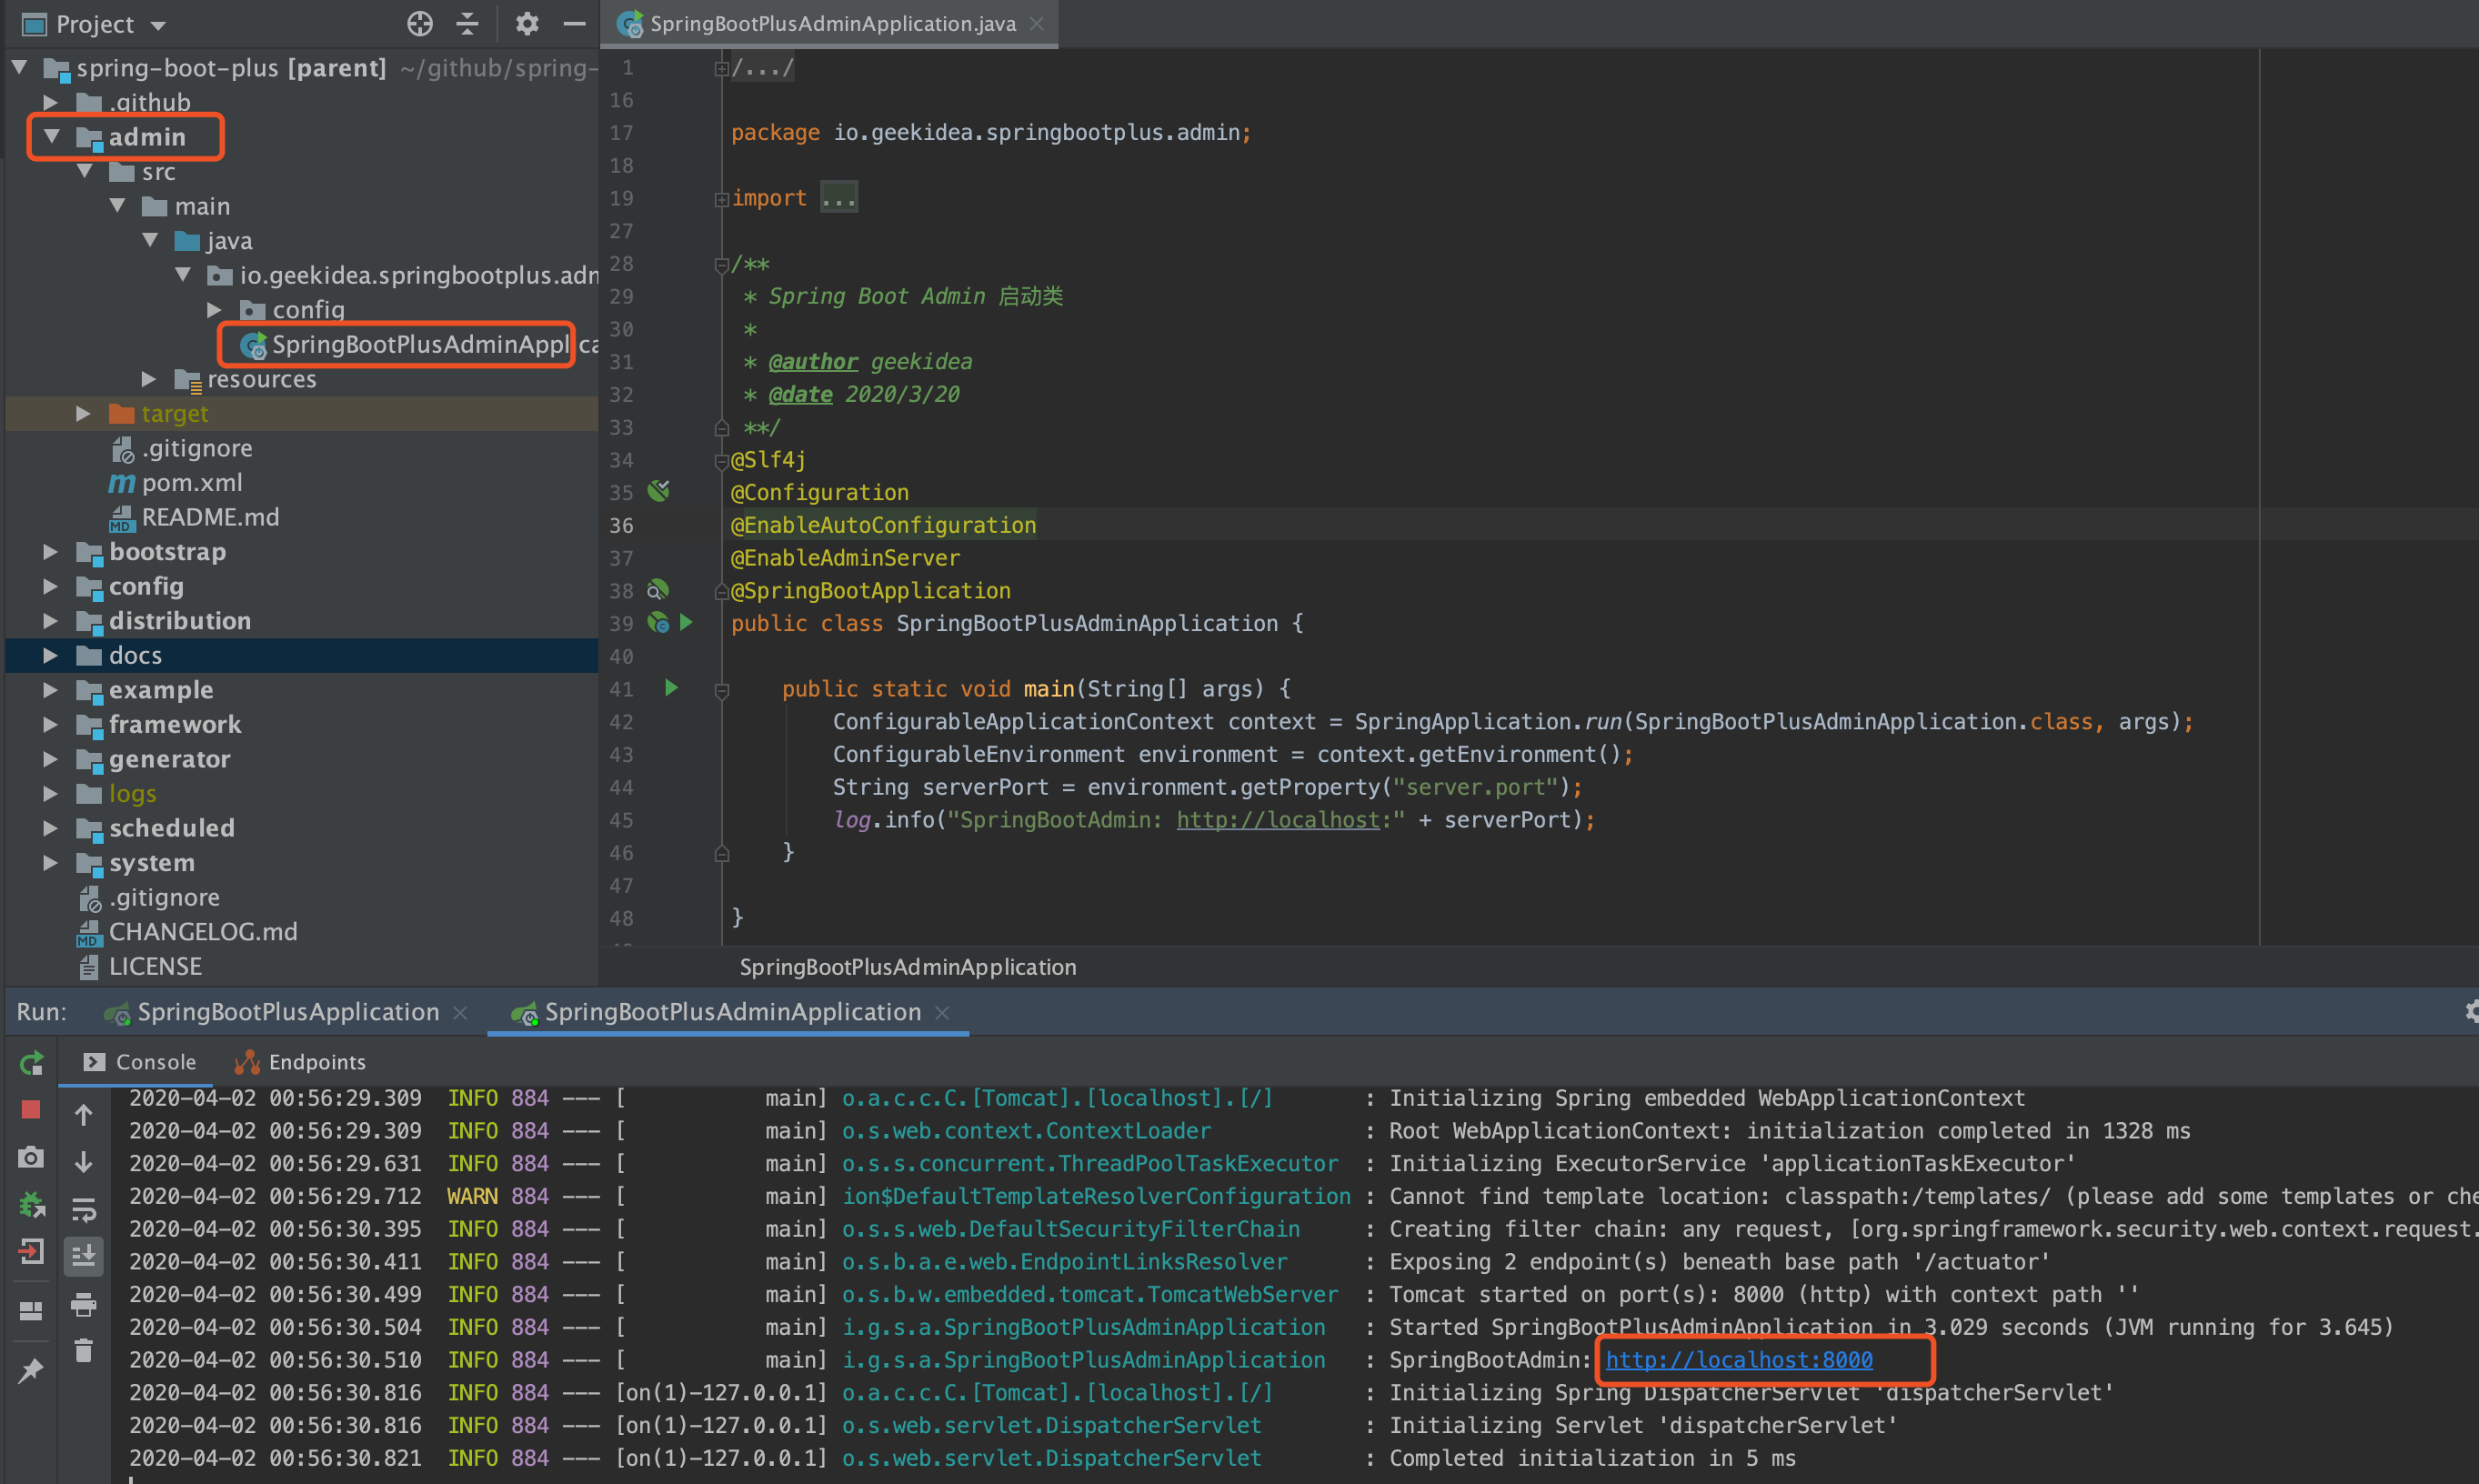Switch to the Endpoints tab

pyautogui.click(x=299, y=1062)
